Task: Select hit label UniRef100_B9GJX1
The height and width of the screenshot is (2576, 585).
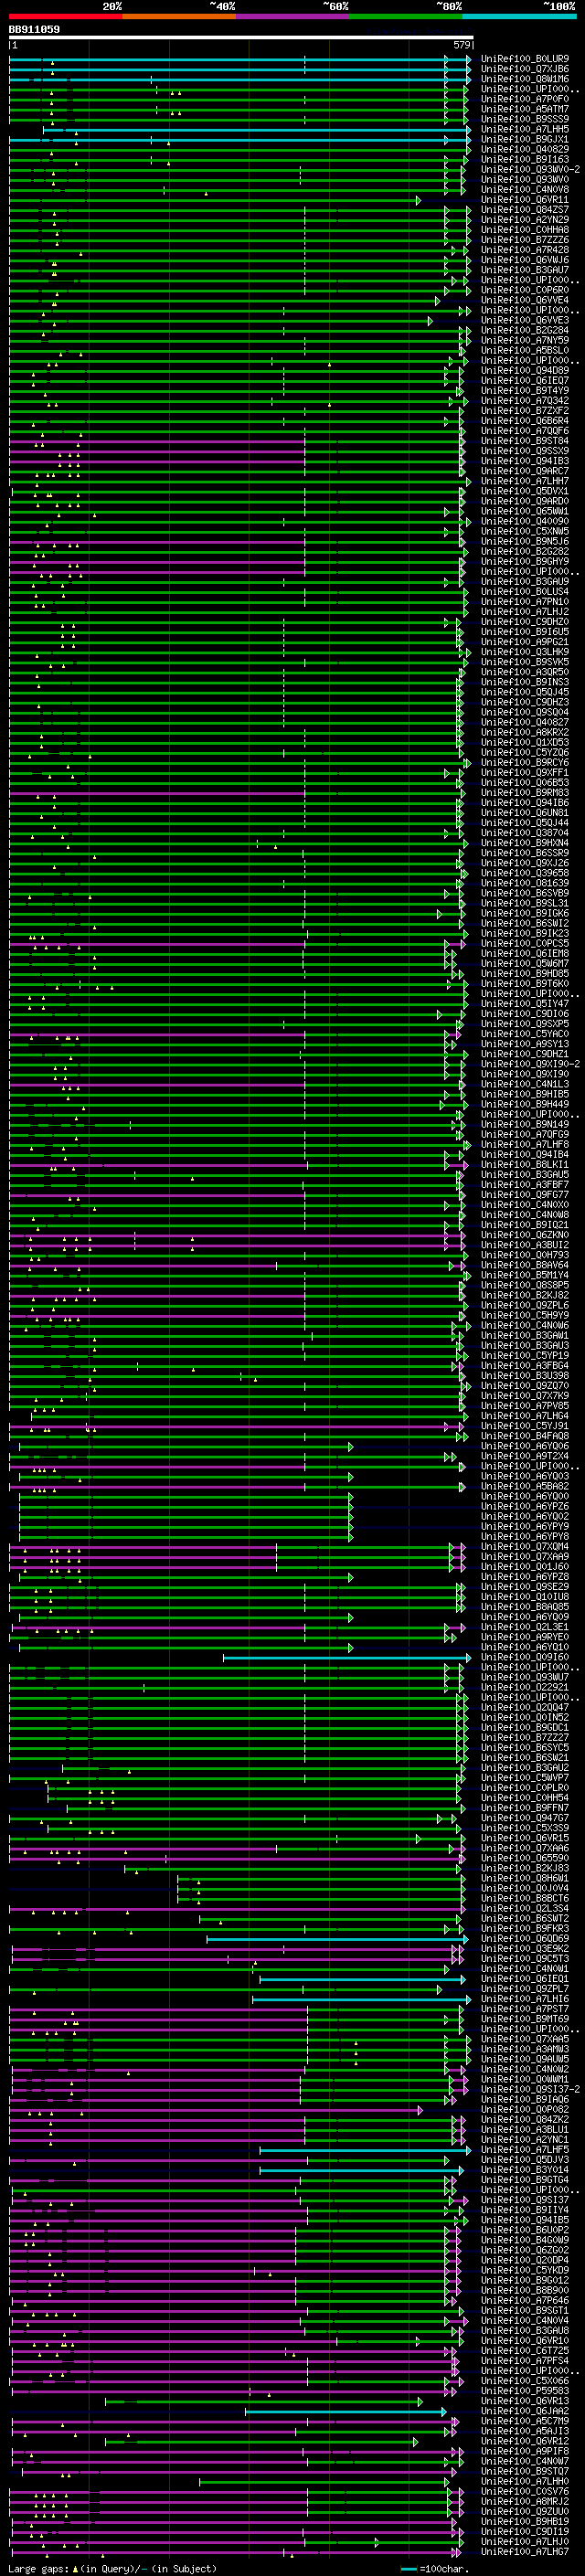Action: point(524,140)
